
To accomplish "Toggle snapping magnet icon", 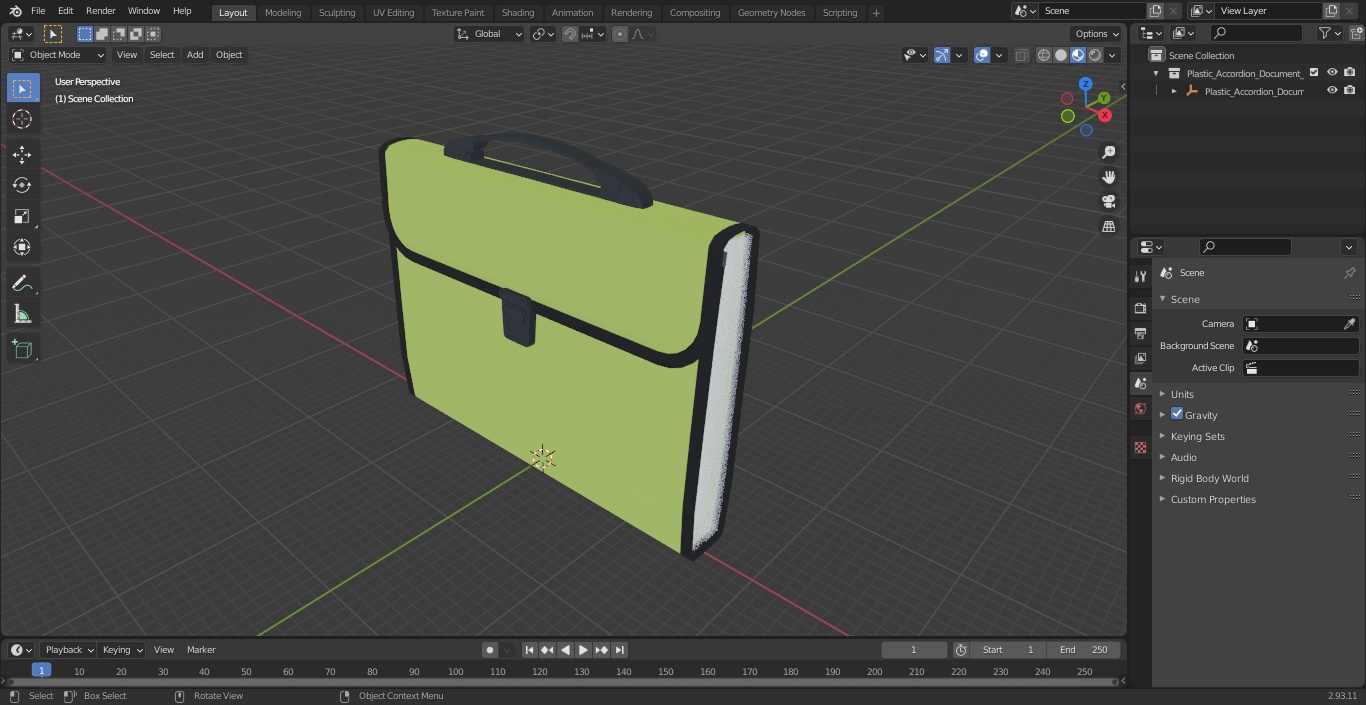I will 570,34.
